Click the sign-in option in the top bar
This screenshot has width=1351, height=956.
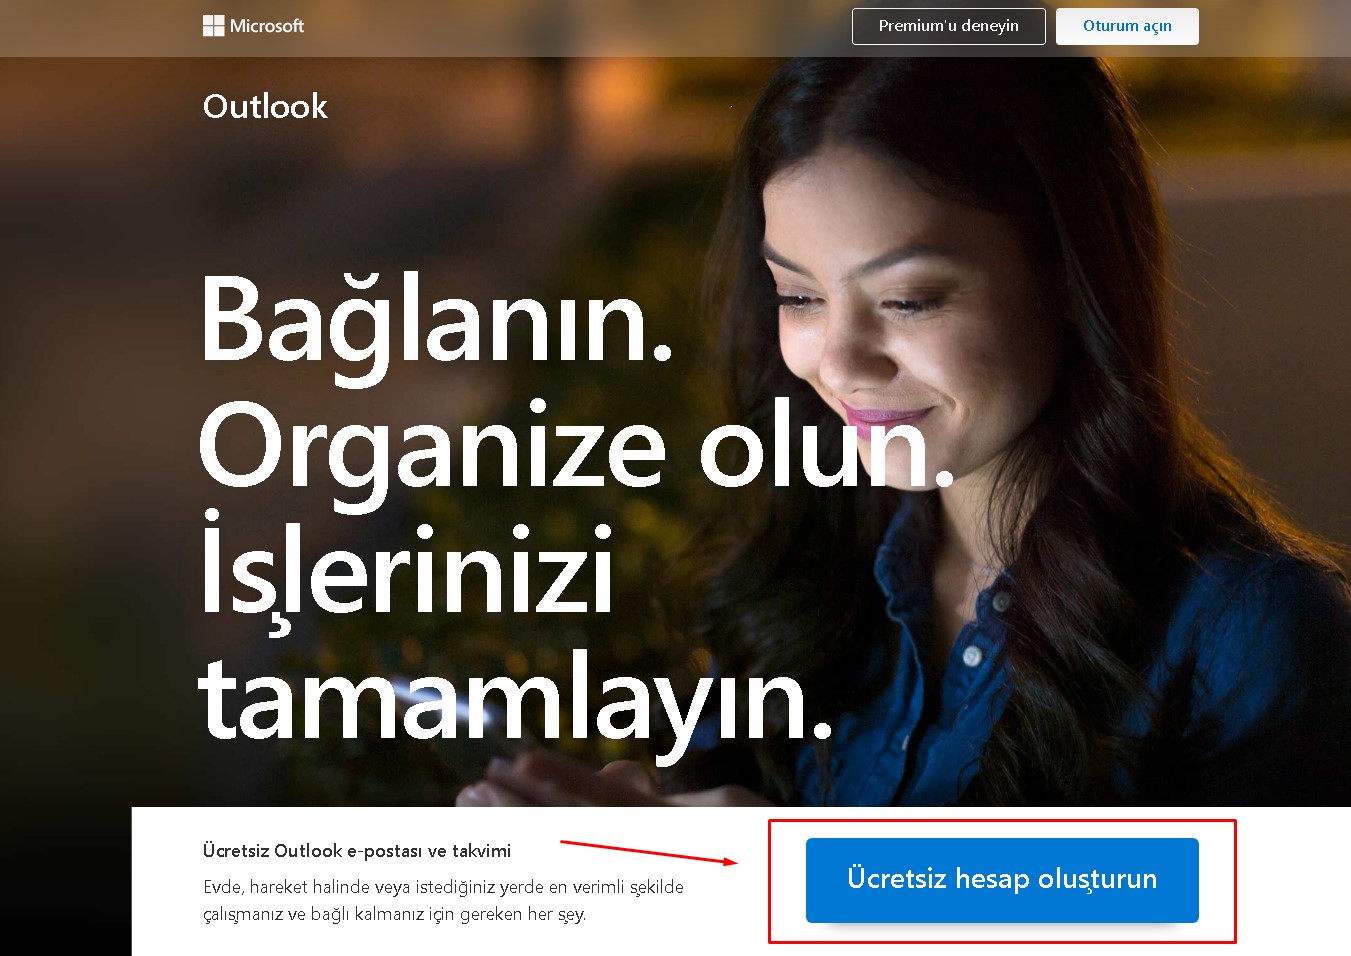pyautogui.click(x=1127, y=26)
